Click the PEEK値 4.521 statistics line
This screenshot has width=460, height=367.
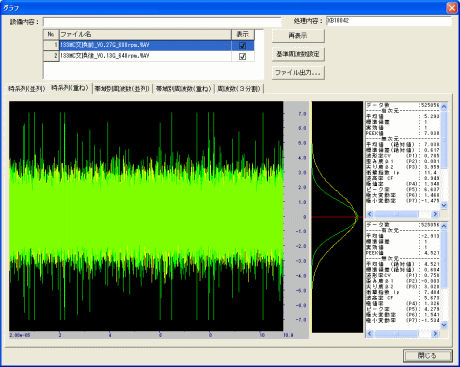(403, 253)
